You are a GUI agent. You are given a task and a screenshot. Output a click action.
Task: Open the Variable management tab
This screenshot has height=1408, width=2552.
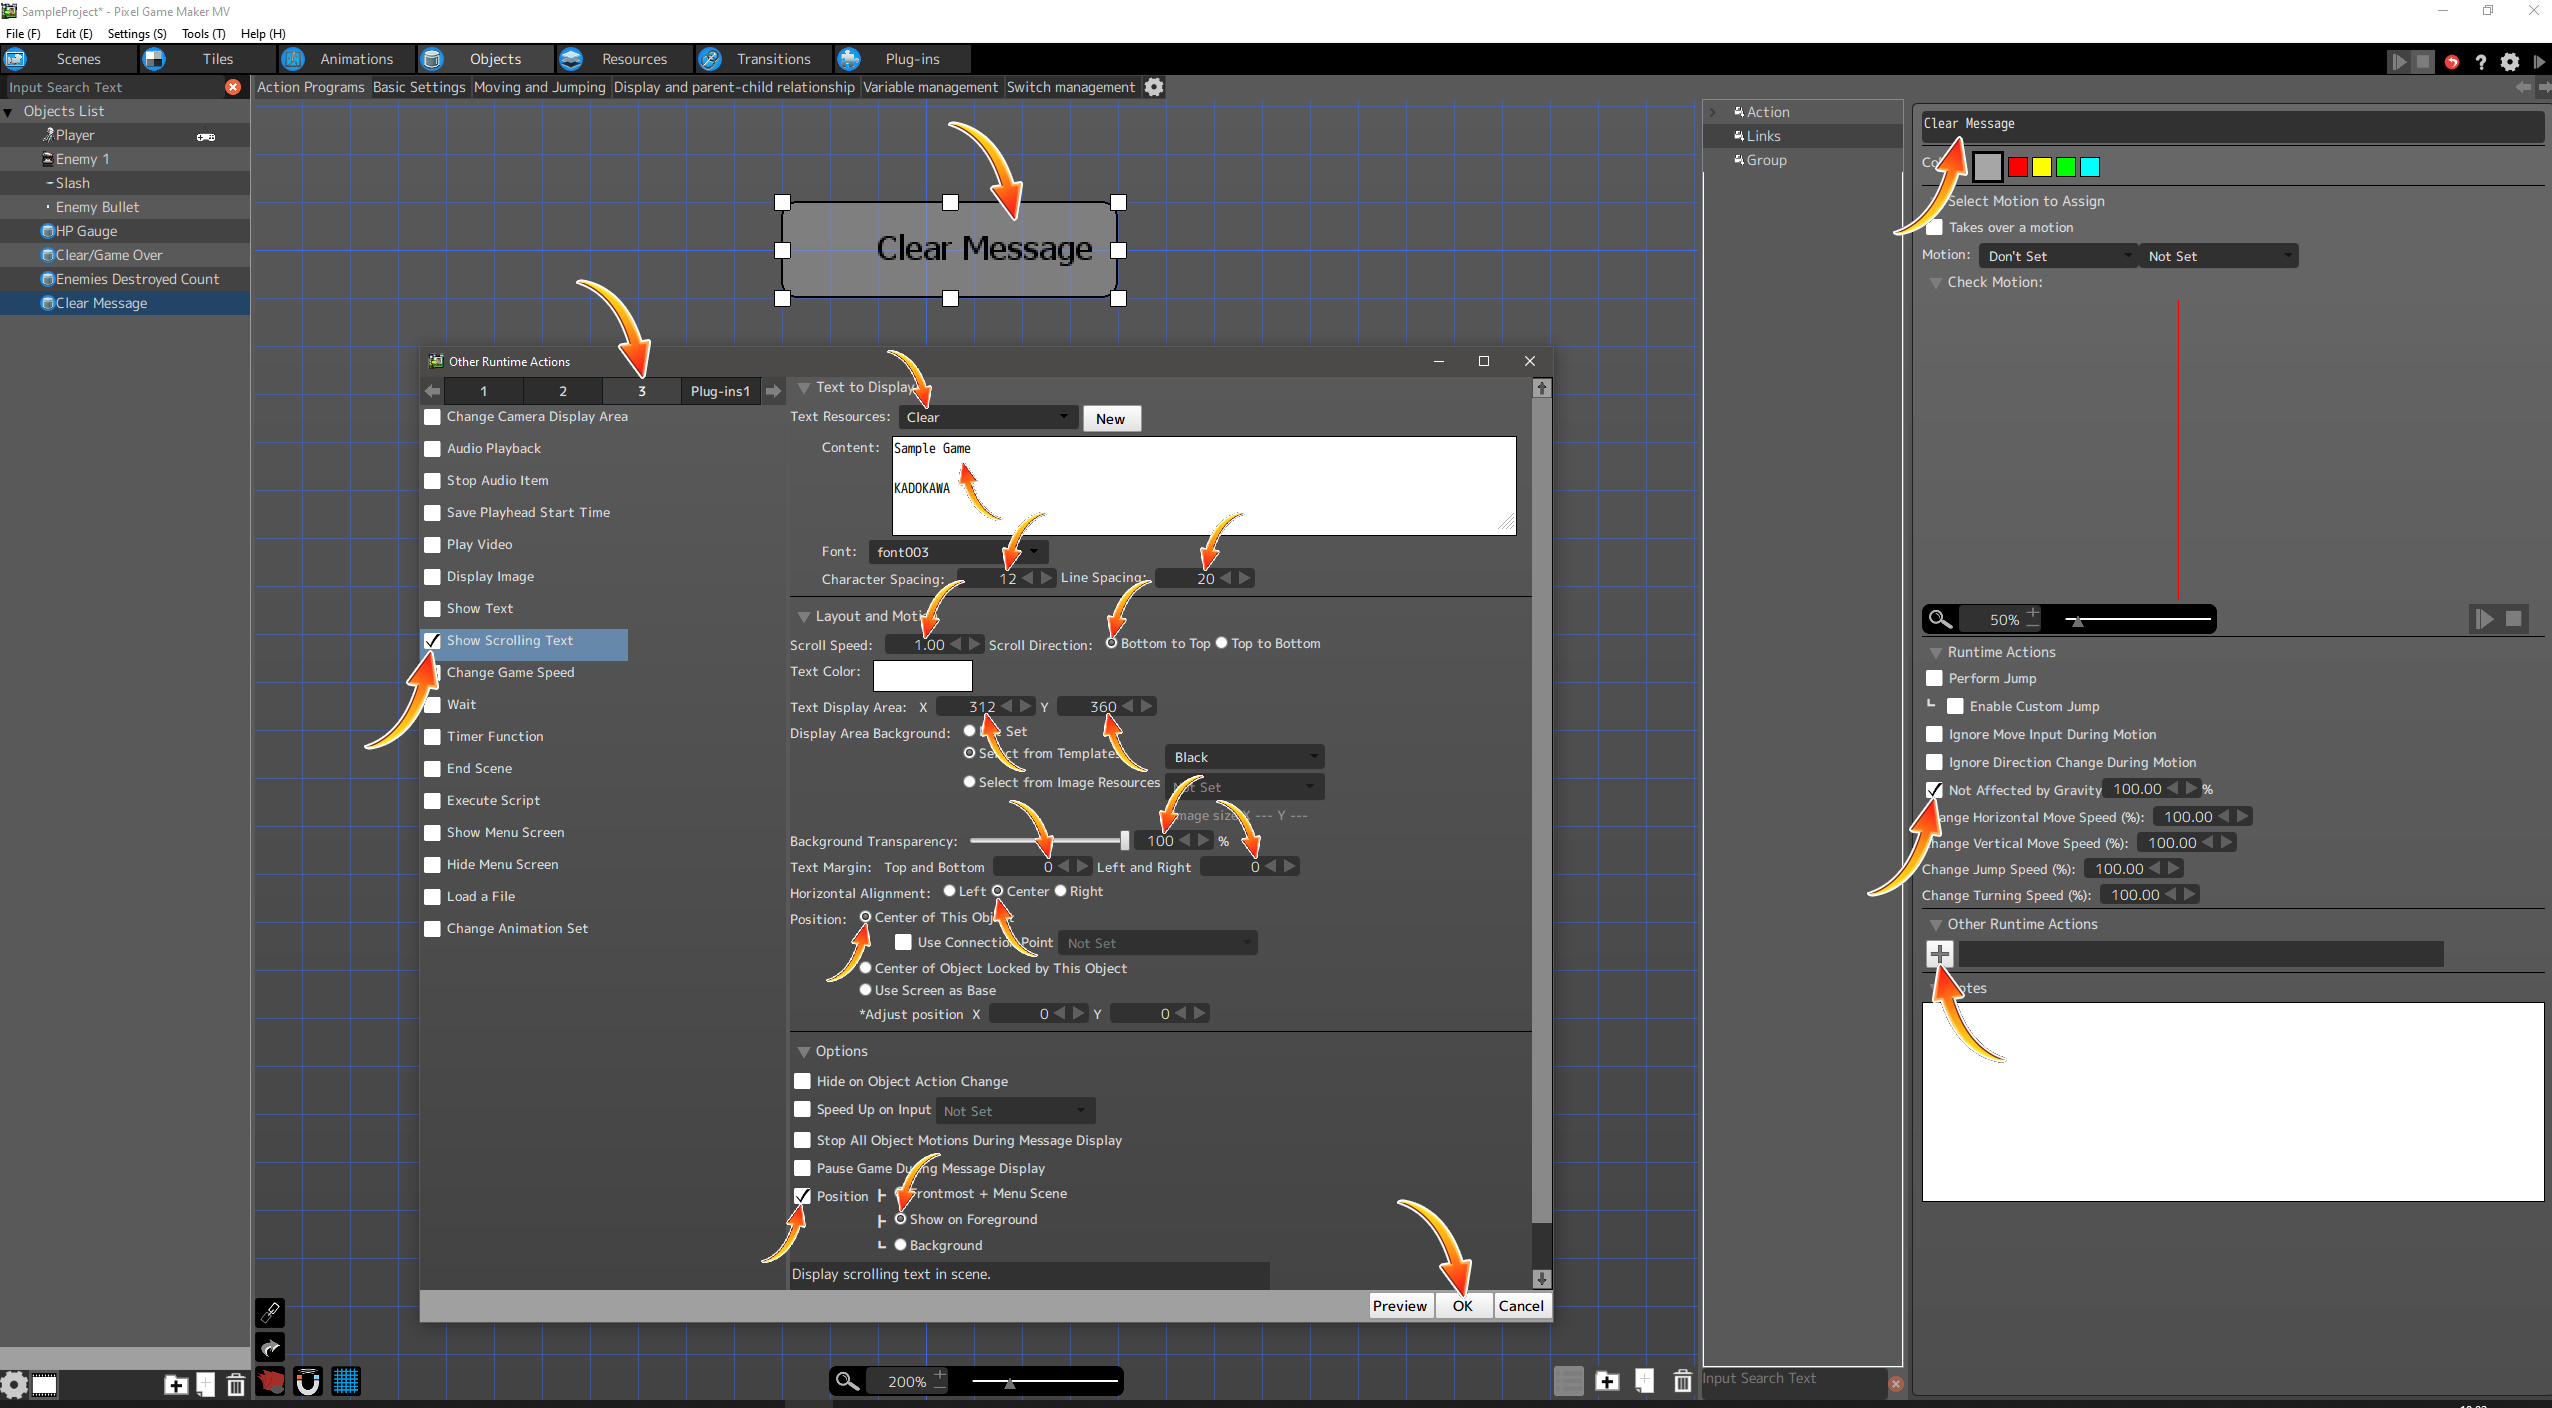coord(930,87)
